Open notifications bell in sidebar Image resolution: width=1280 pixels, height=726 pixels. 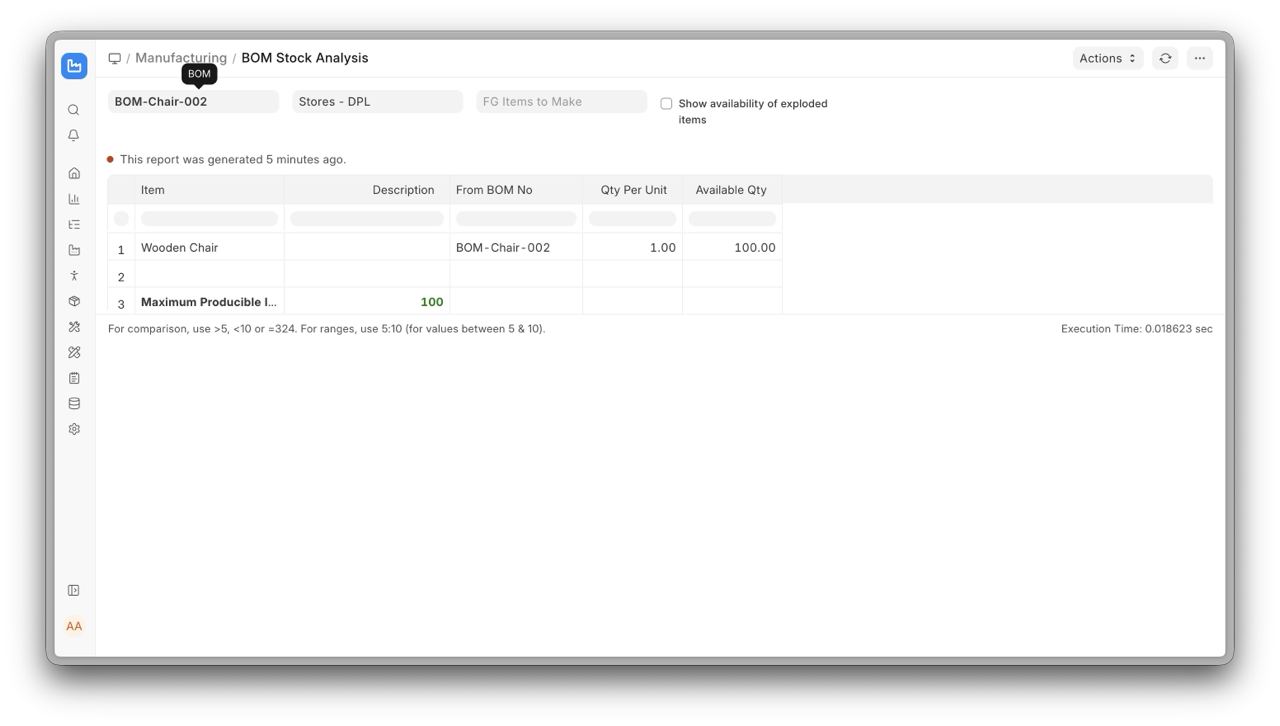(x=74, y=135)
